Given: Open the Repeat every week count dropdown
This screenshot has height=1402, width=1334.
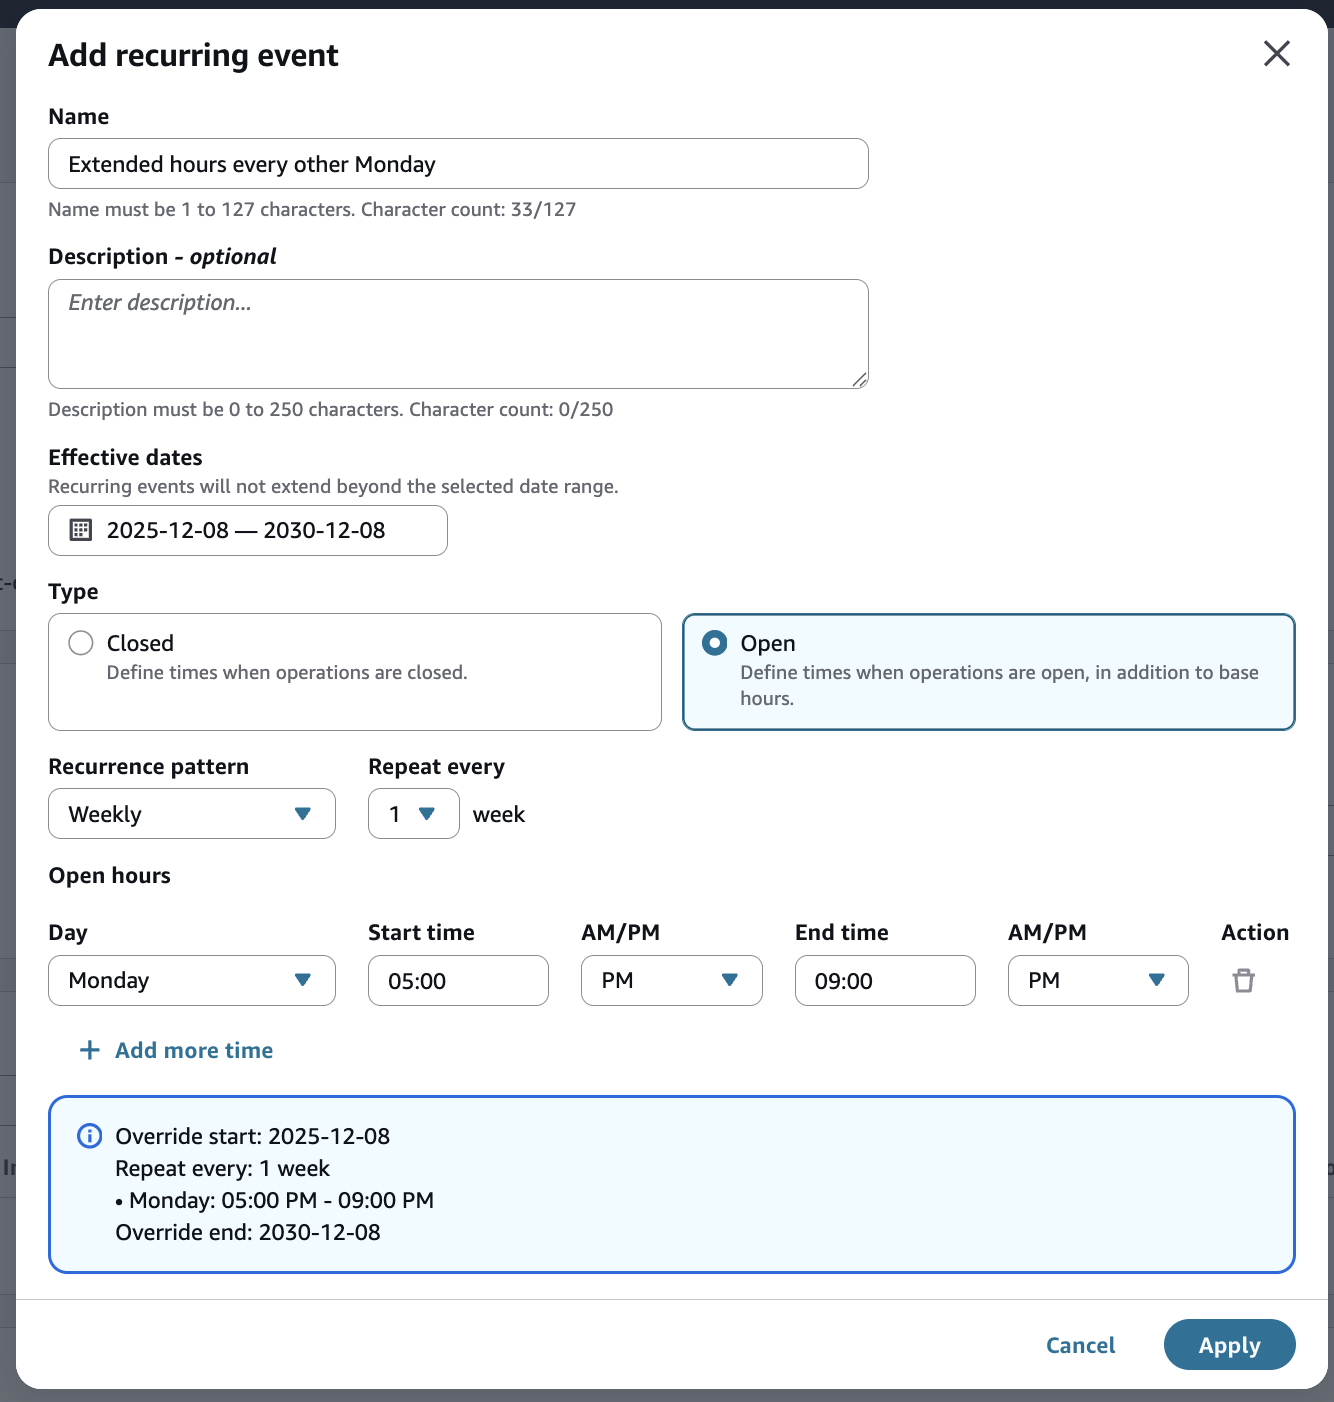Looking at the screenshot, I should click(413, 814).
